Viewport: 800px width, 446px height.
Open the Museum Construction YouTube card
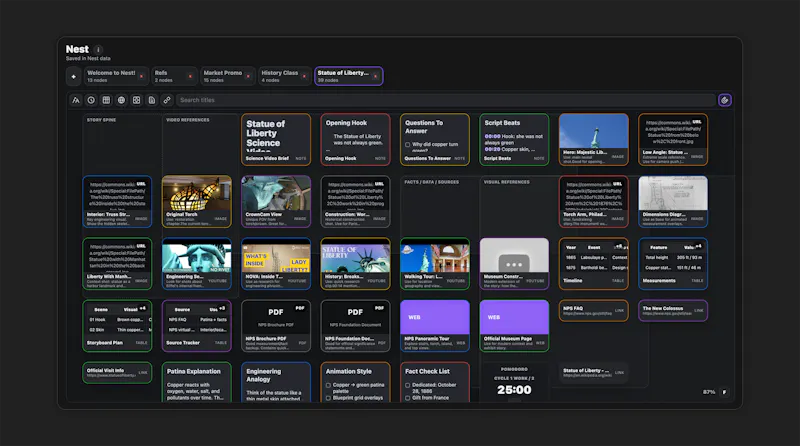(514, 263)
